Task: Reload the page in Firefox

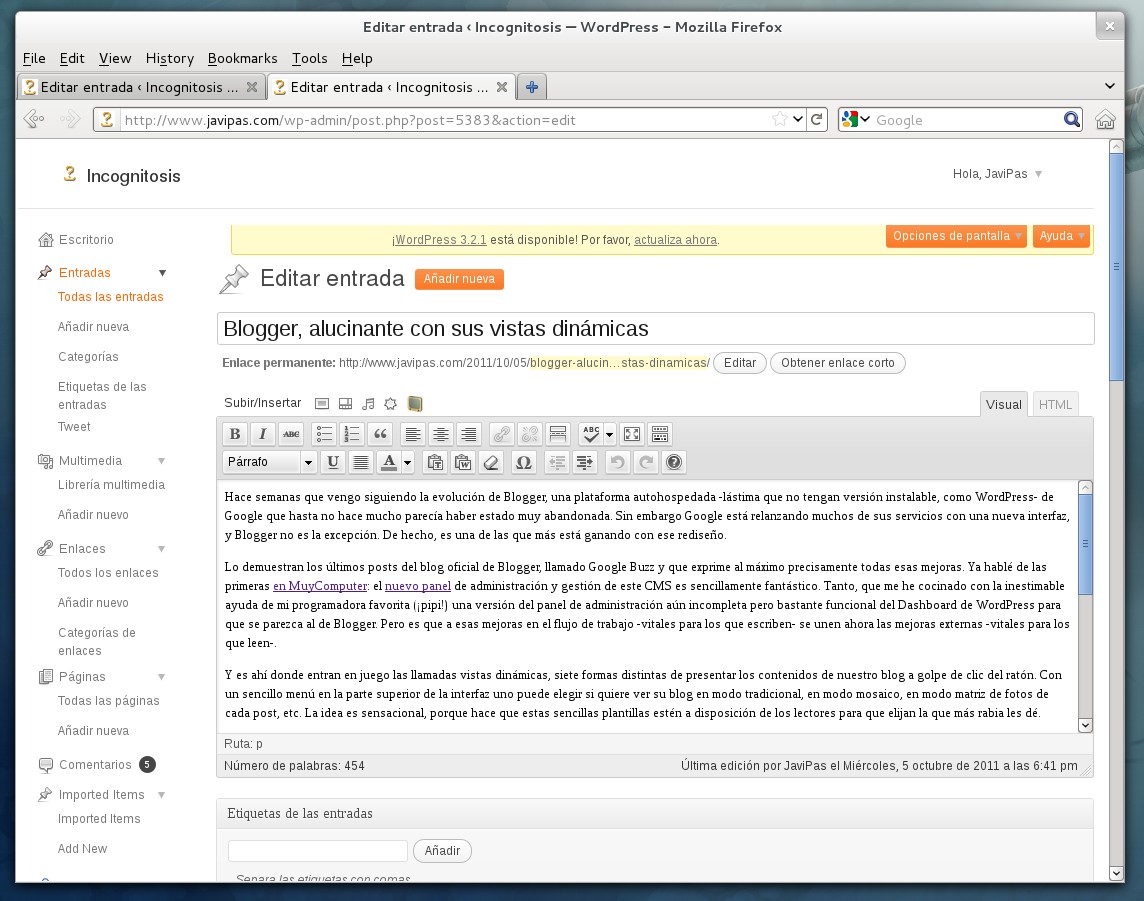Action: (816, 119)
